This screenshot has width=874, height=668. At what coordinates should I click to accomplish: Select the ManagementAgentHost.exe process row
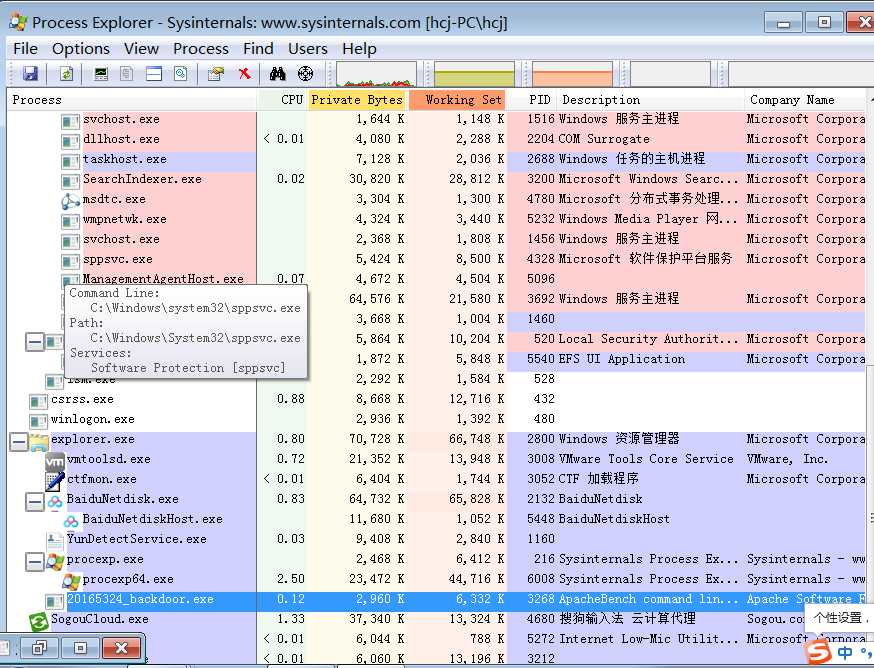[437, 280]
